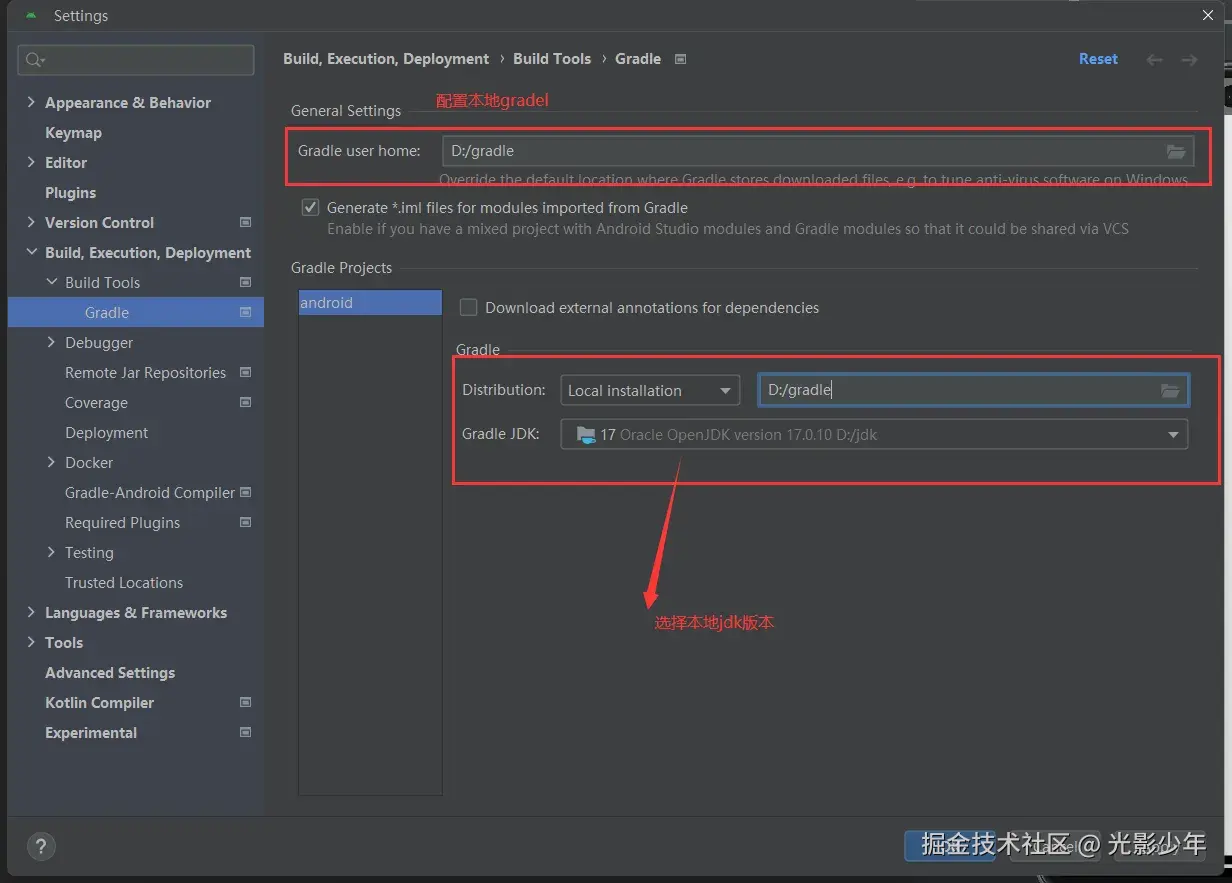Open Advanced Settings page

pyautogui.click(x=110, y=673)
